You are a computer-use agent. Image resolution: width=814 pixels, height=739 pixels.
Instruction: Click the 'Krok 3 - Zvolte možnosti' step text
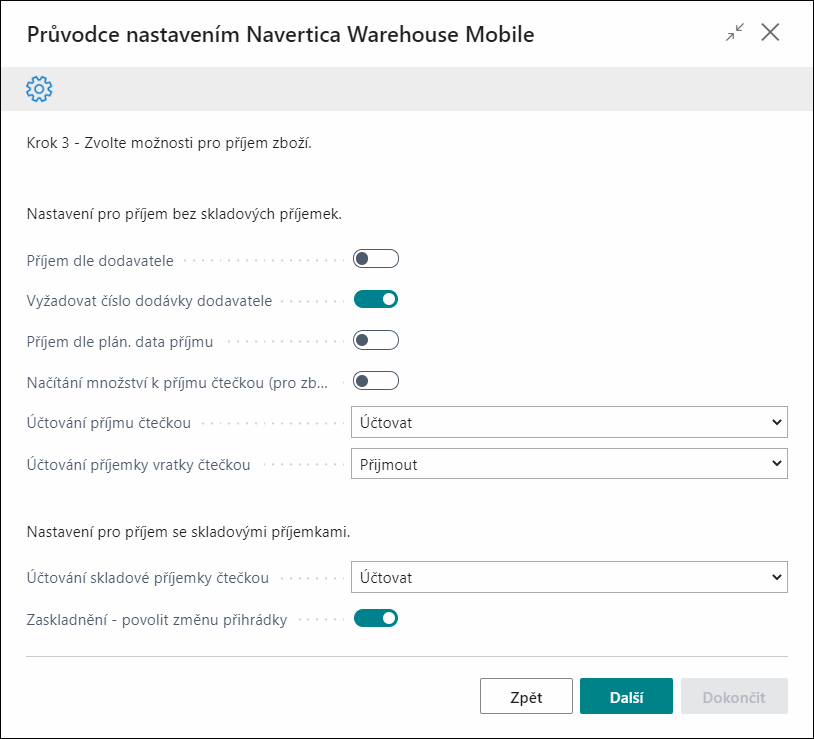click(x=169, y=143)
